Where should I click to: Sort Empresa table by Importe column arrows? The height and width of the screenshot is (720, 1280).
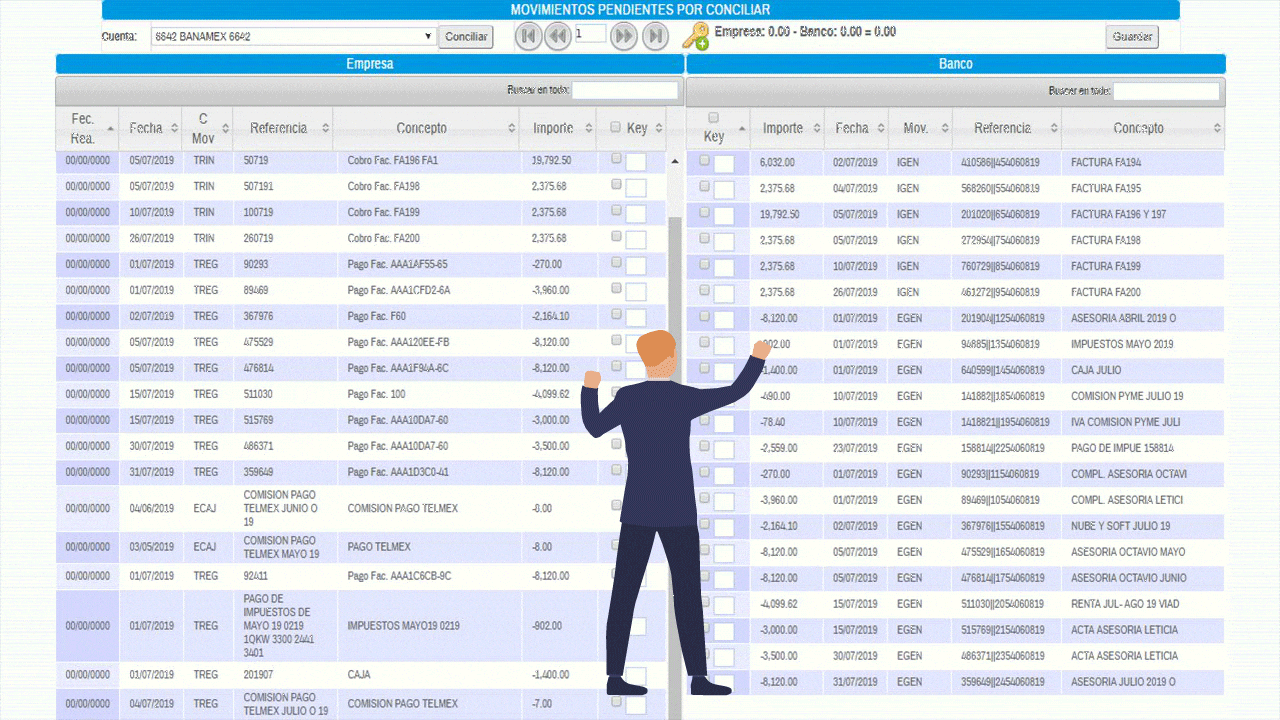(586, 129)
